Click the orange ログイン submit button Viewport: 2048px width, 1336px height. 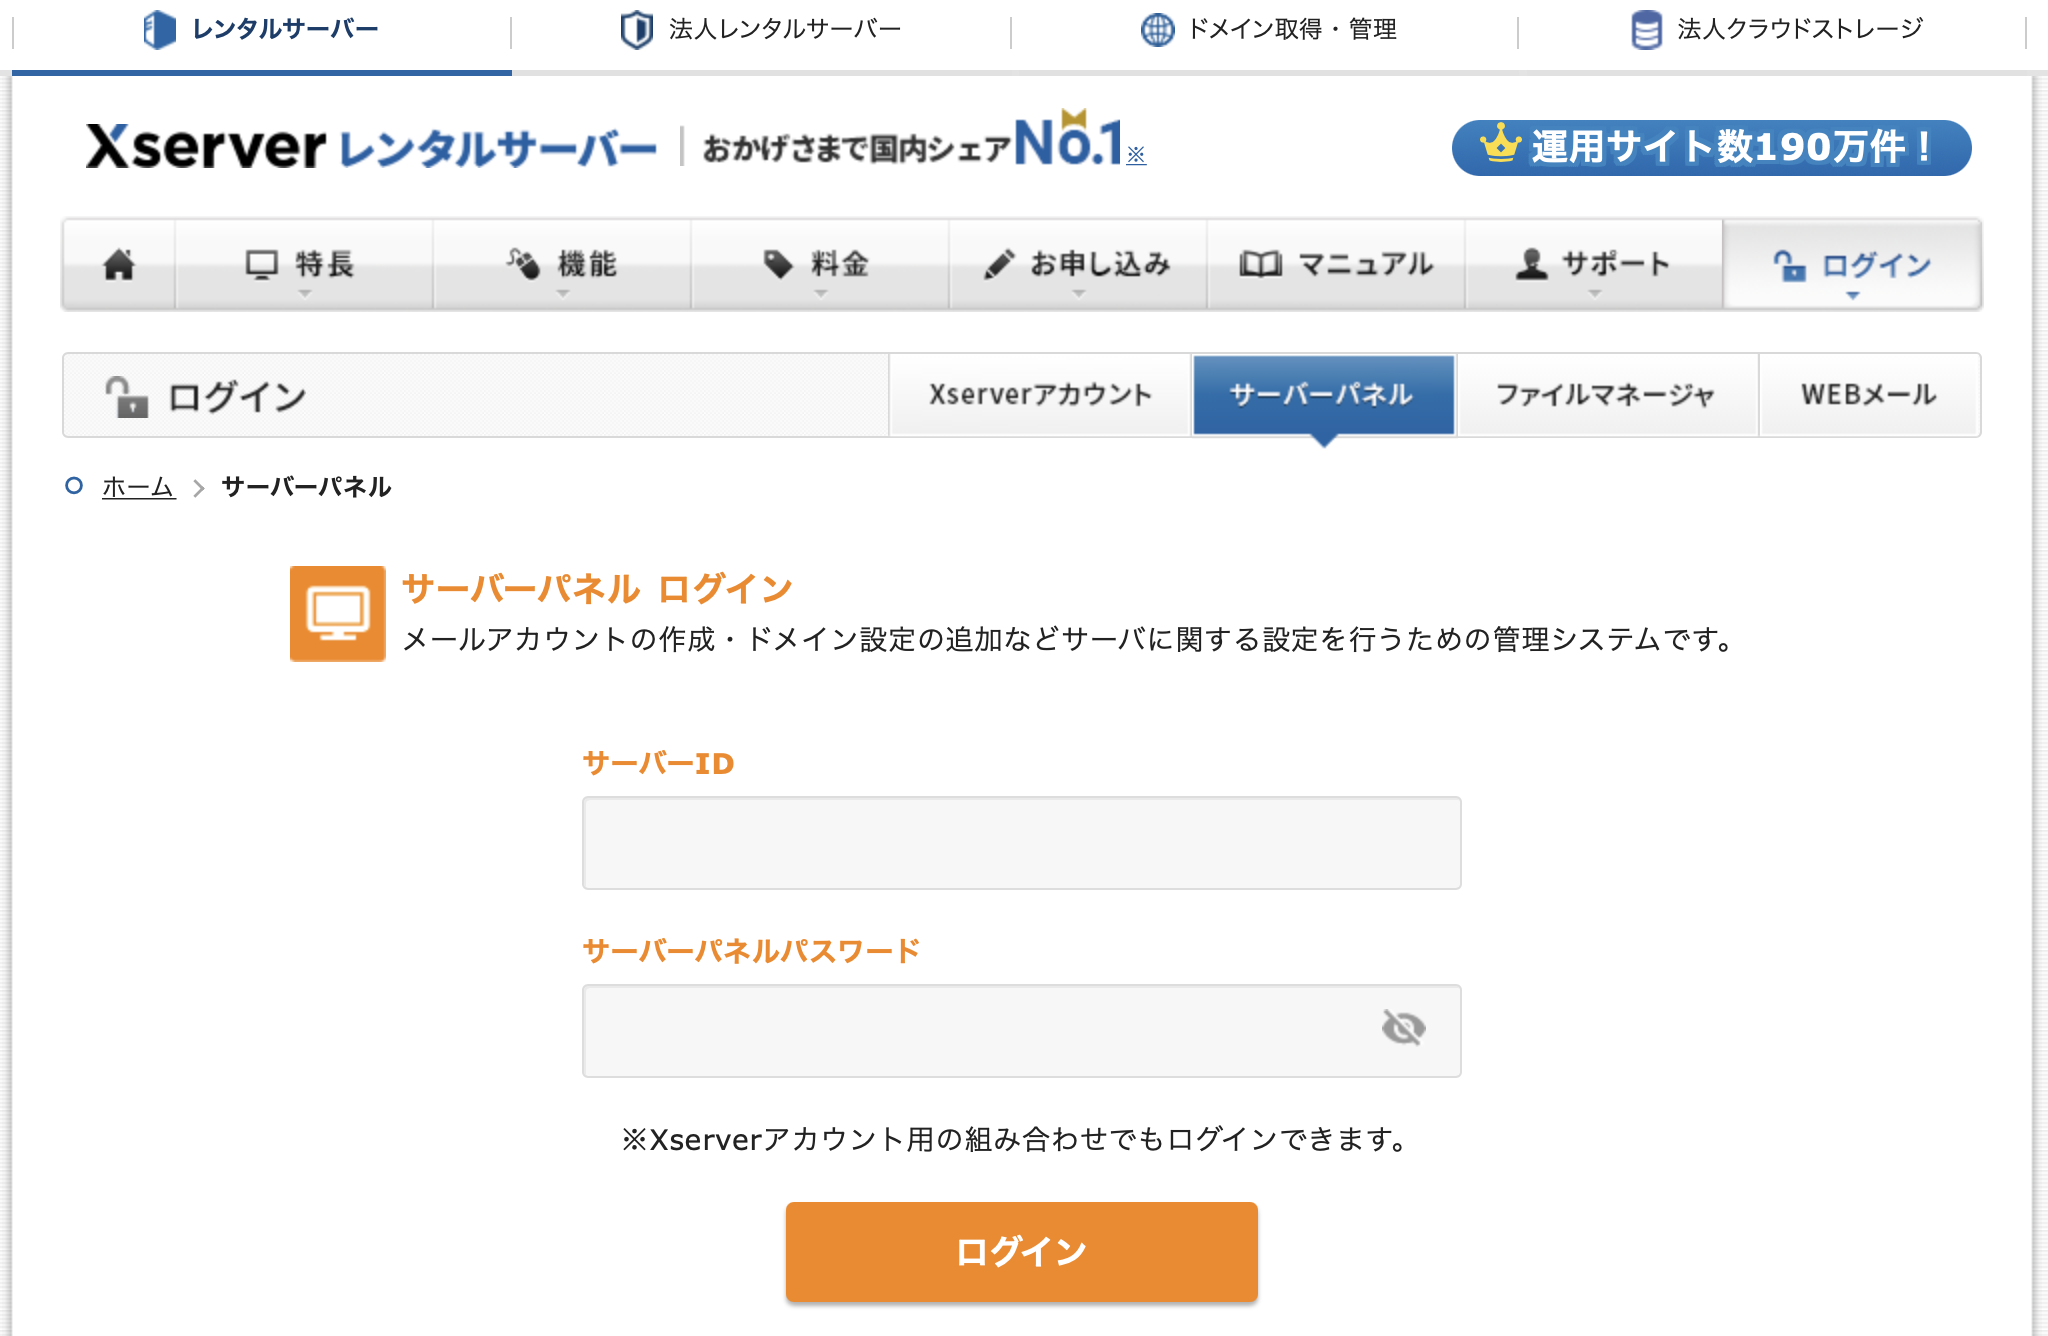coord(1021,1251)
